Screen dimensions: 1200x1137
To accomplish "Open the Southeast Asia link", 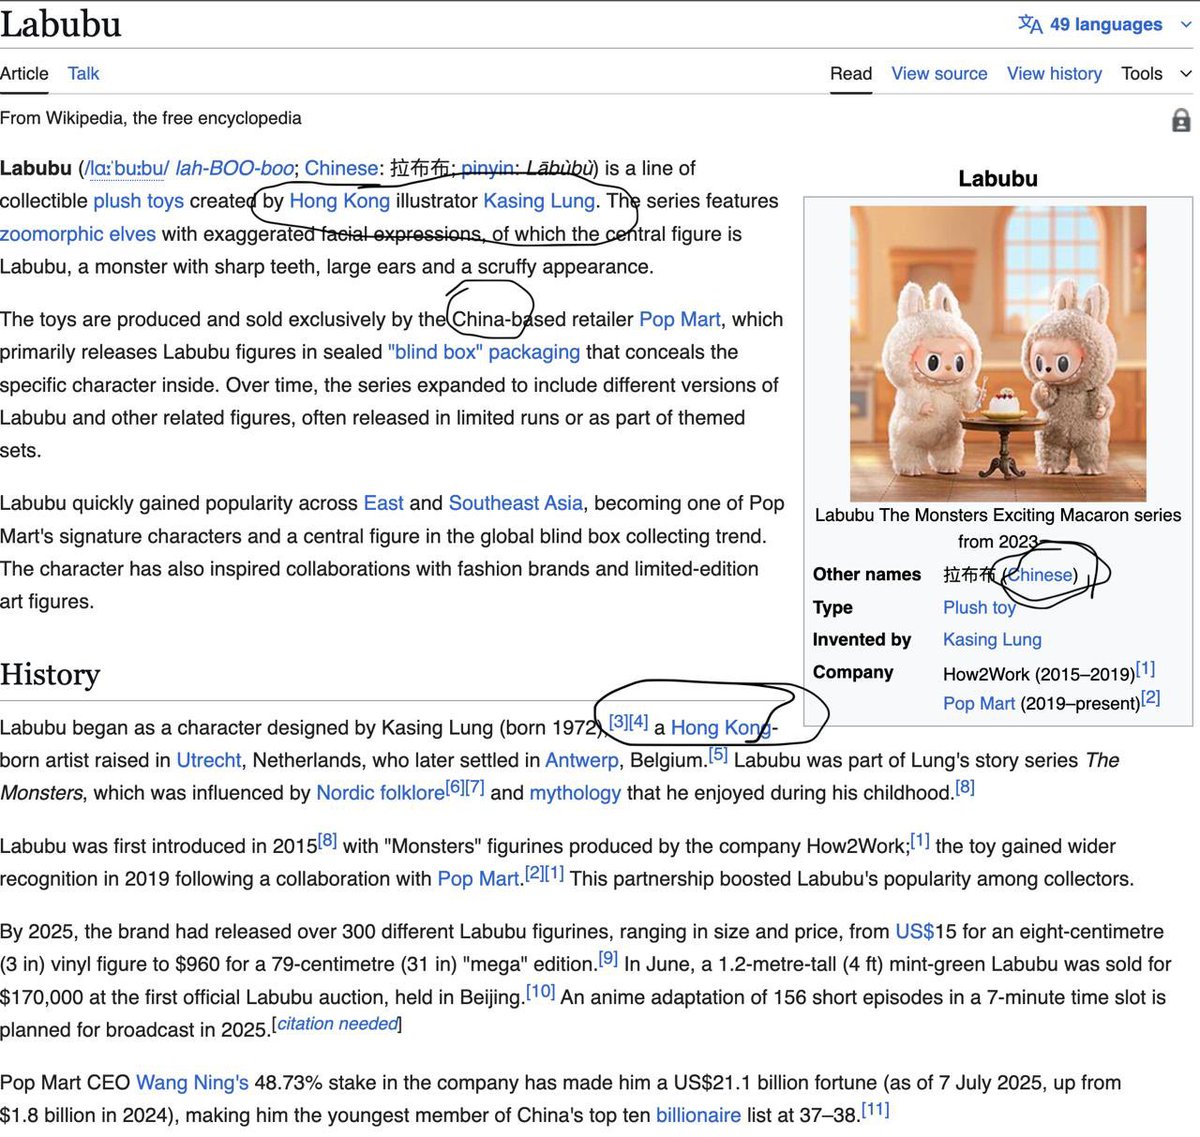I will pos(515,503).
